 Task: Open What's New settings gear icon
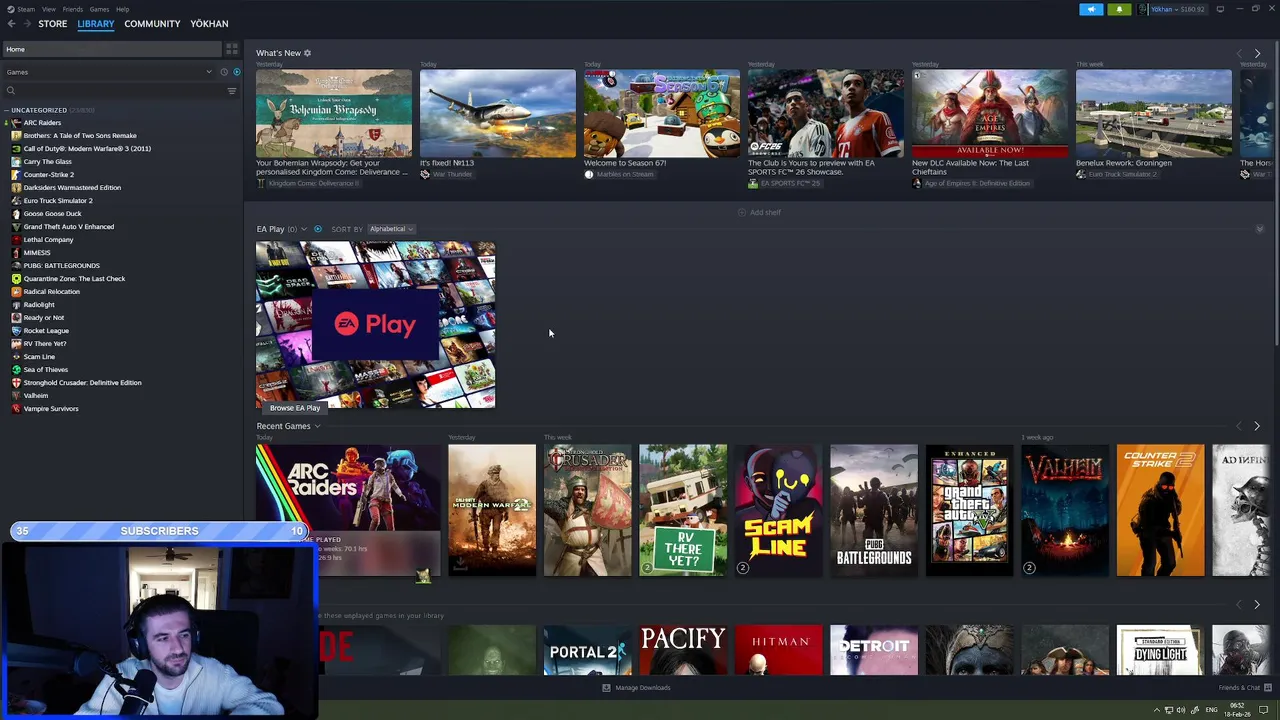[x=307, y=53]
